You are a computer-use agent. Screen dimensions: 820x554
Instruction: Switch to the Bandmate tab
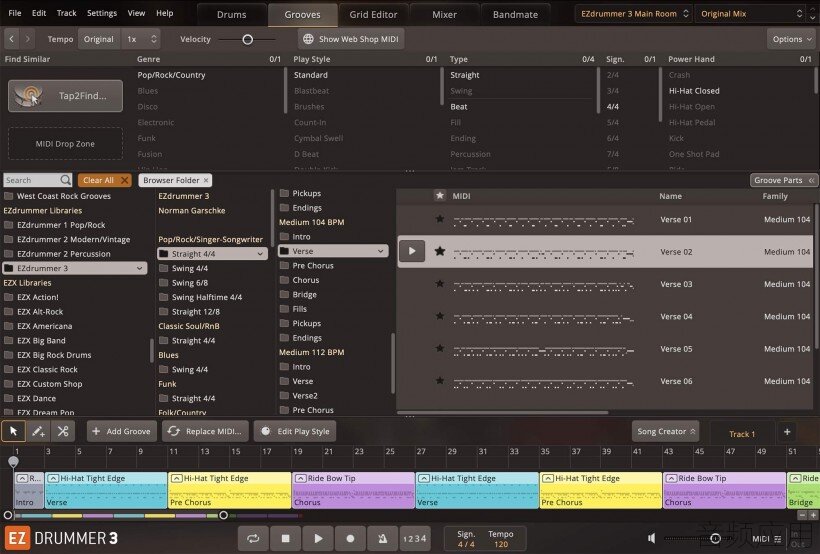(515, 15)
